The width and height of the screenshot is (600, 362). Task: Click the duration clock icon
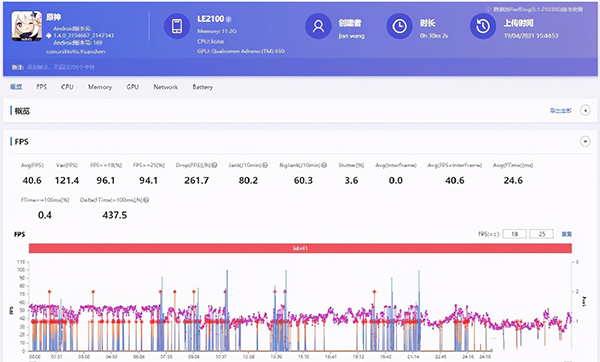click(x=399, y=26)
